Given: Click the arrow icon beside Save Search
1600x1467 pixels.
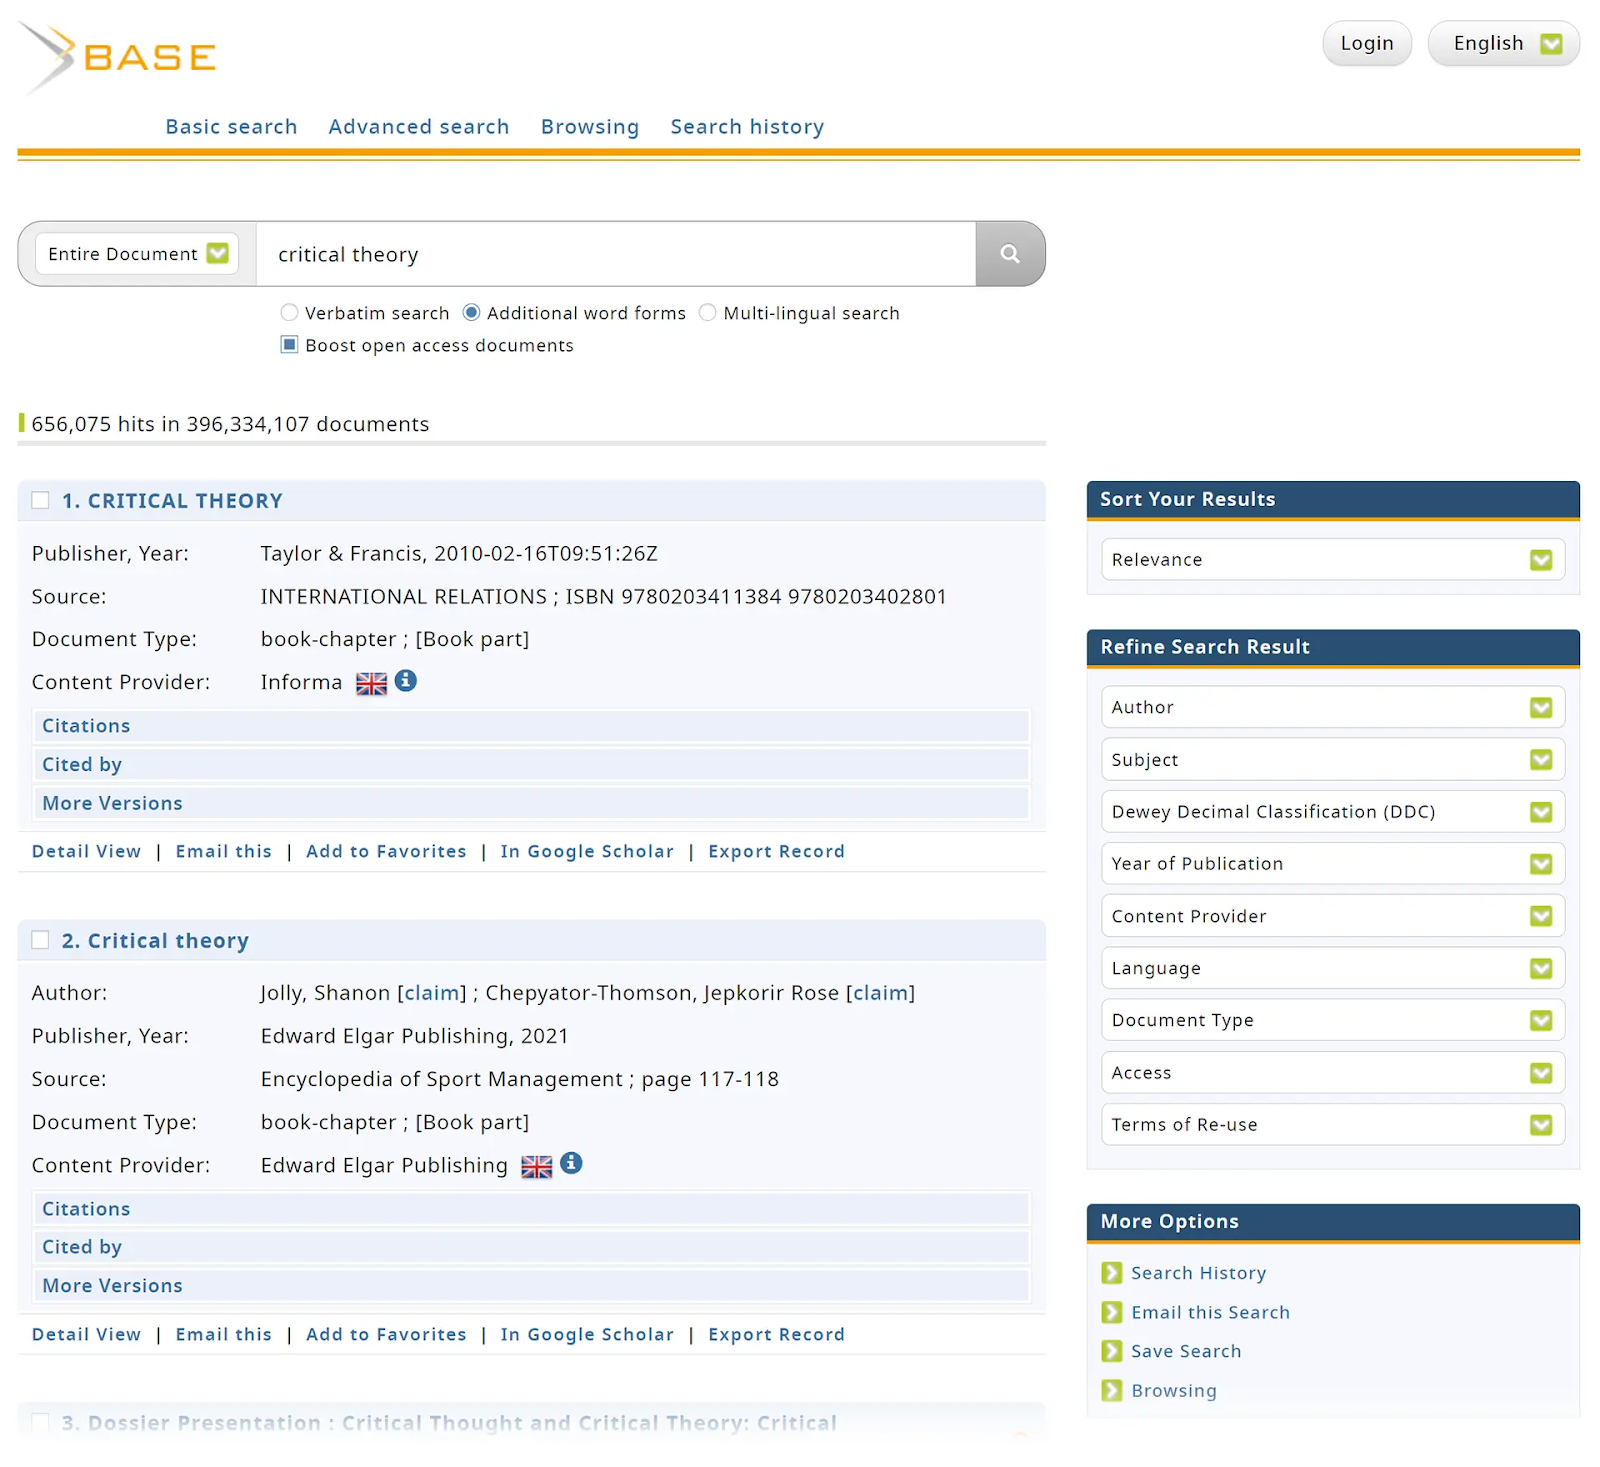Looking at the screenshot, I should [1112, 1351].
